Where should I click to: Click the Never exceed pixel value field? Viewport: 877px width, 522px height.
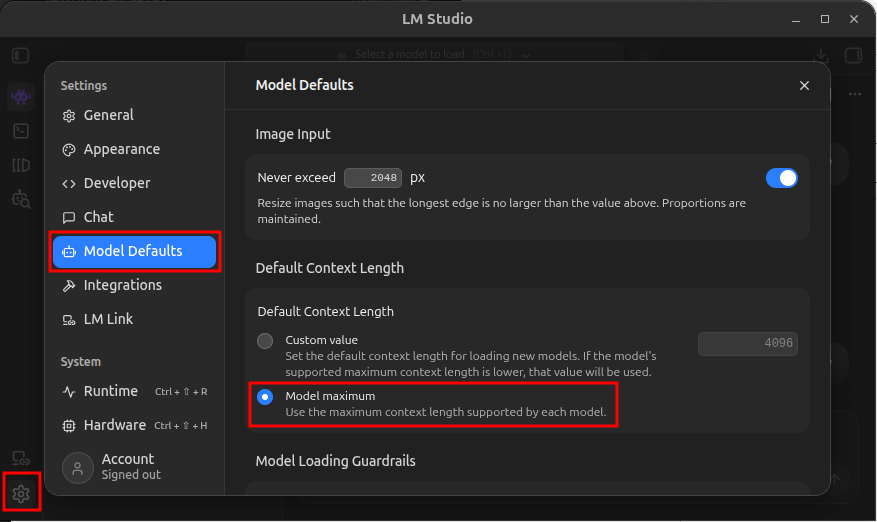[373, 178]
